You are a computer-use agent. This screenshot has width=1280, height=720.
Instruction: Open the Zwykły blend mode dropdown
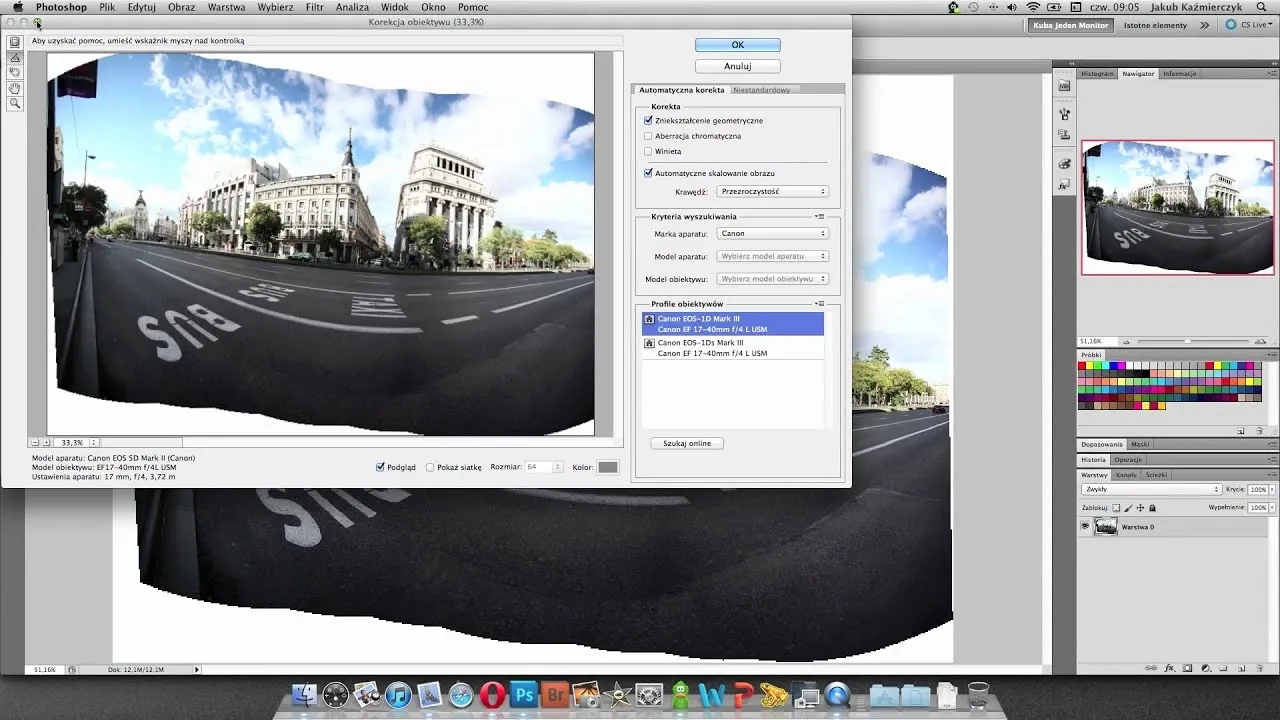tap(1150, 489)
